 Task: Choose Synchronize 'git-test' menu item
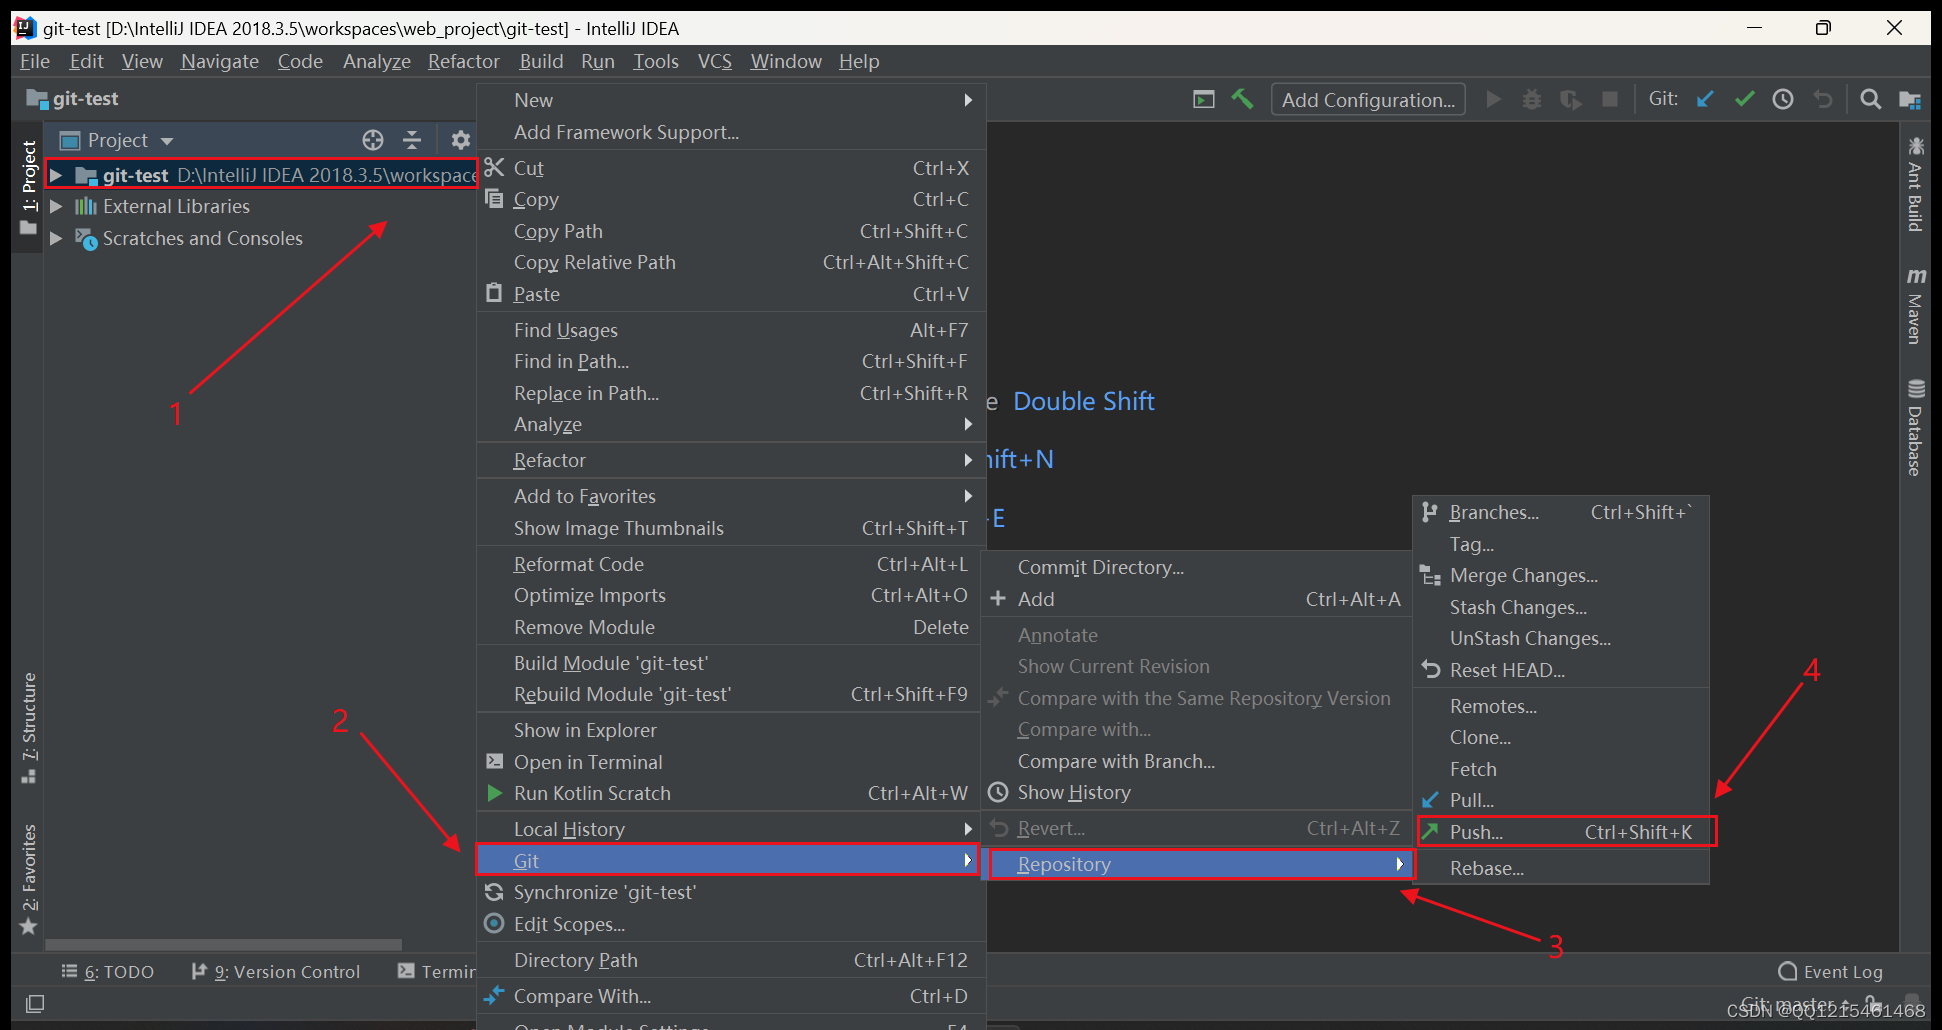[x=731, y=892]
